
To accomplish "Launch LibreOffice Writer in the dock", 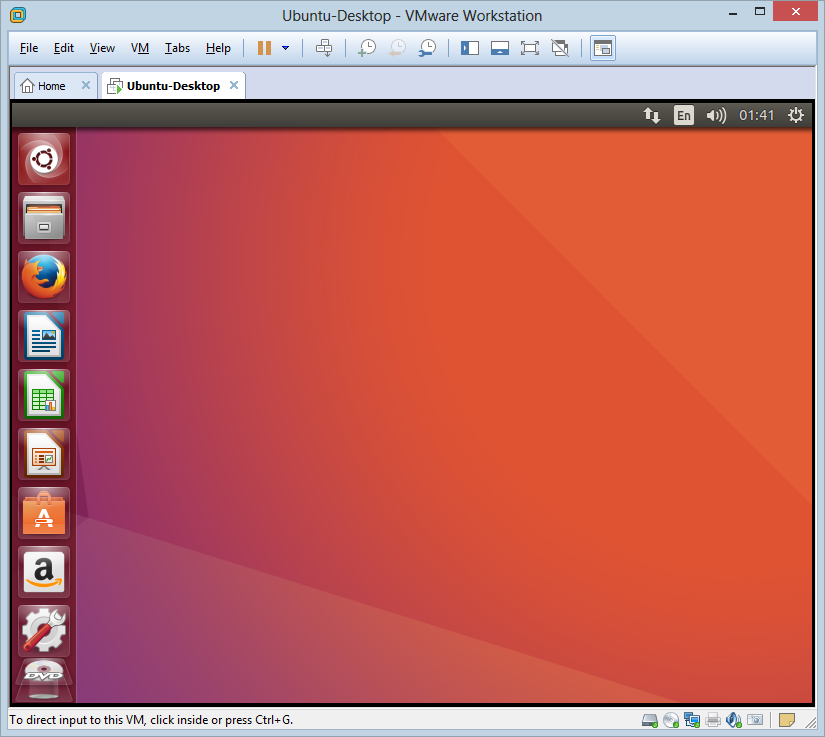I will pyautogui.click(x=43, y=336).
